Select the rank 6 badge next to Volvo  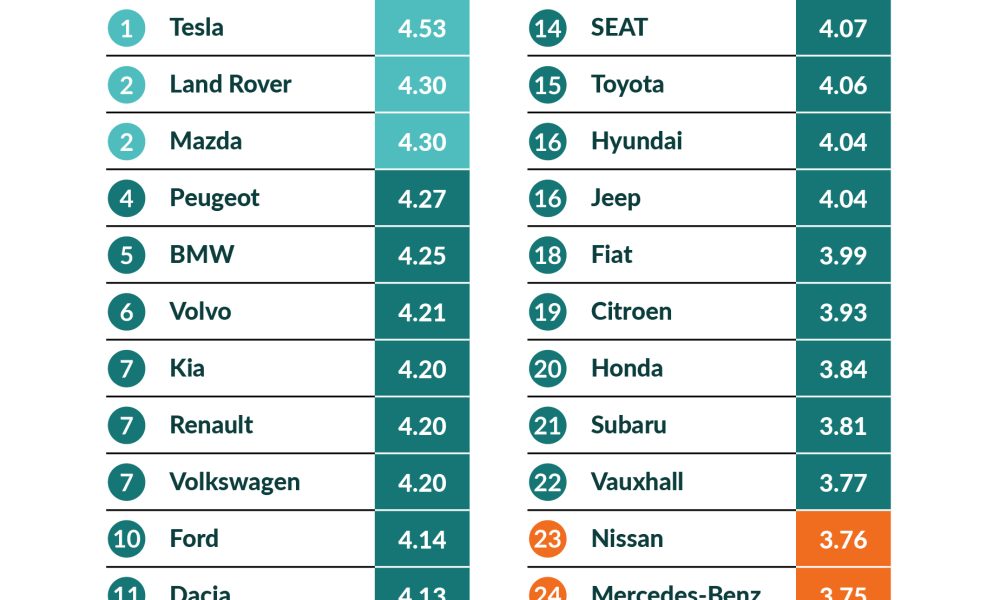tap(126, 312)
